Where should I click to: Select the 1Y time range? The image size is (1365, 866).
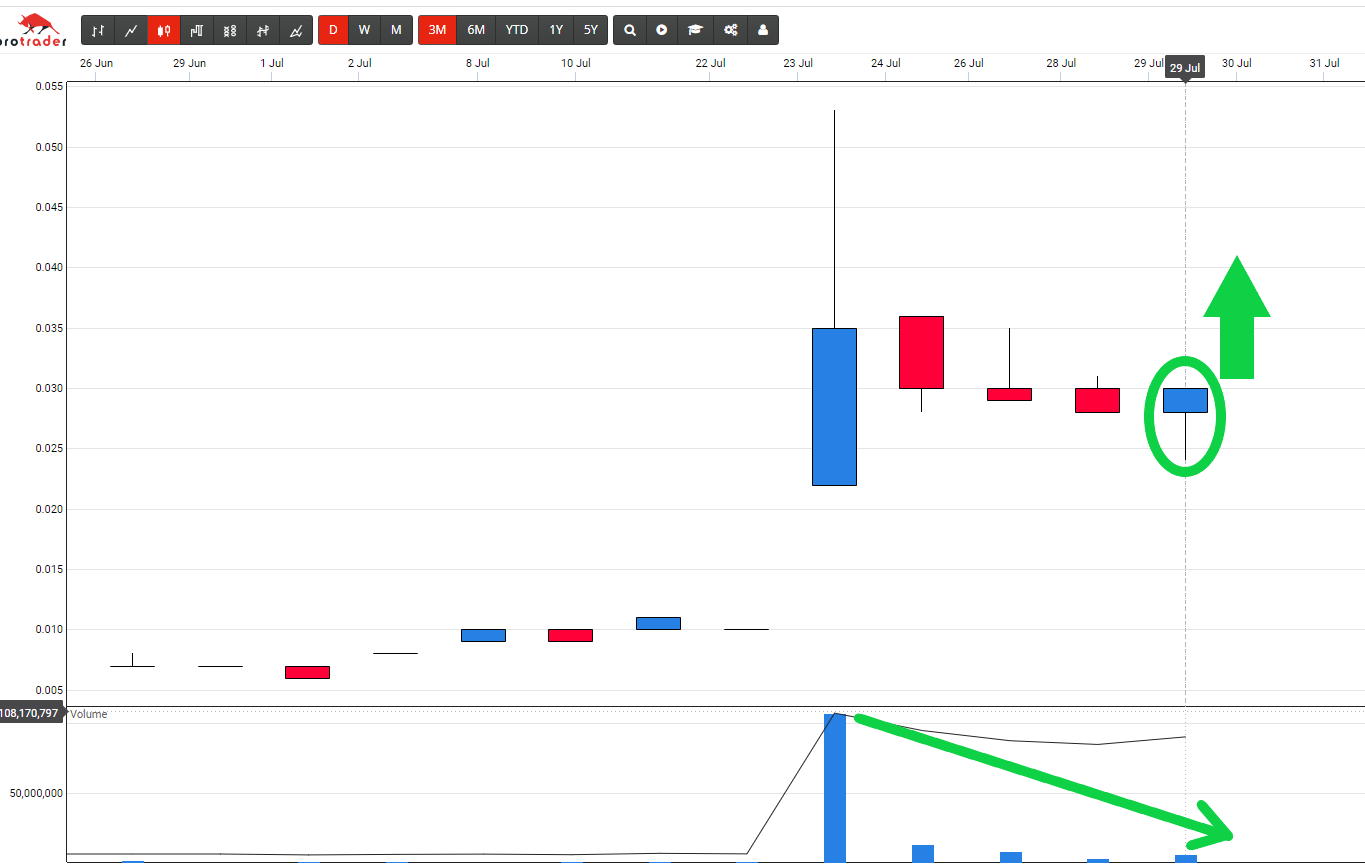tap(556, 30)
